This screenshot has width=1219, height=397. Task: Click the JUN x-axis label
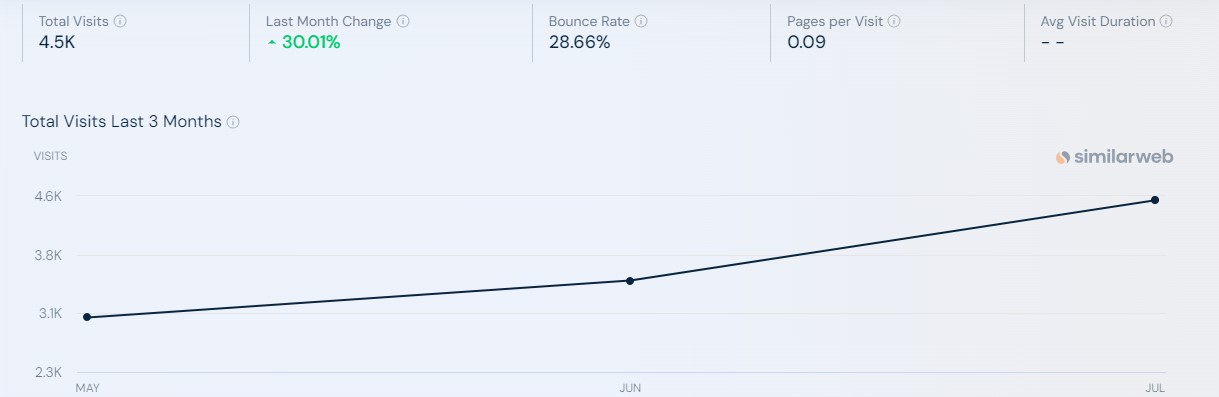(630, 387)
